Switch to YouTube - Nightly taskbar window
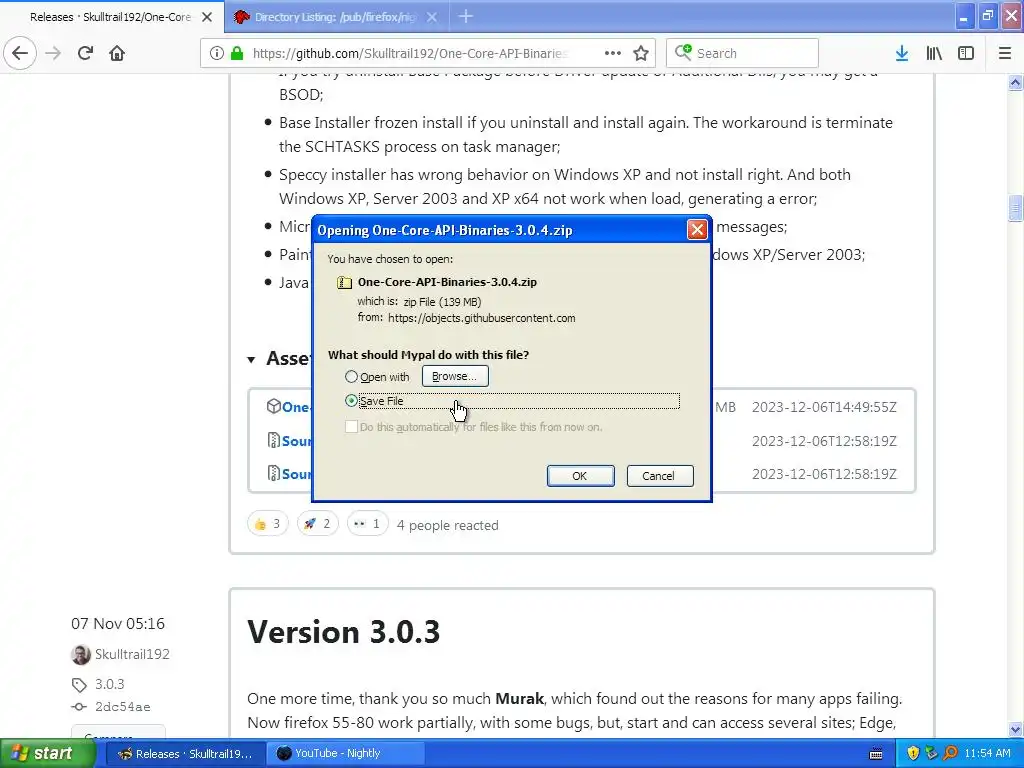This screenshot has width=1024, height=768. click(345, 753)
